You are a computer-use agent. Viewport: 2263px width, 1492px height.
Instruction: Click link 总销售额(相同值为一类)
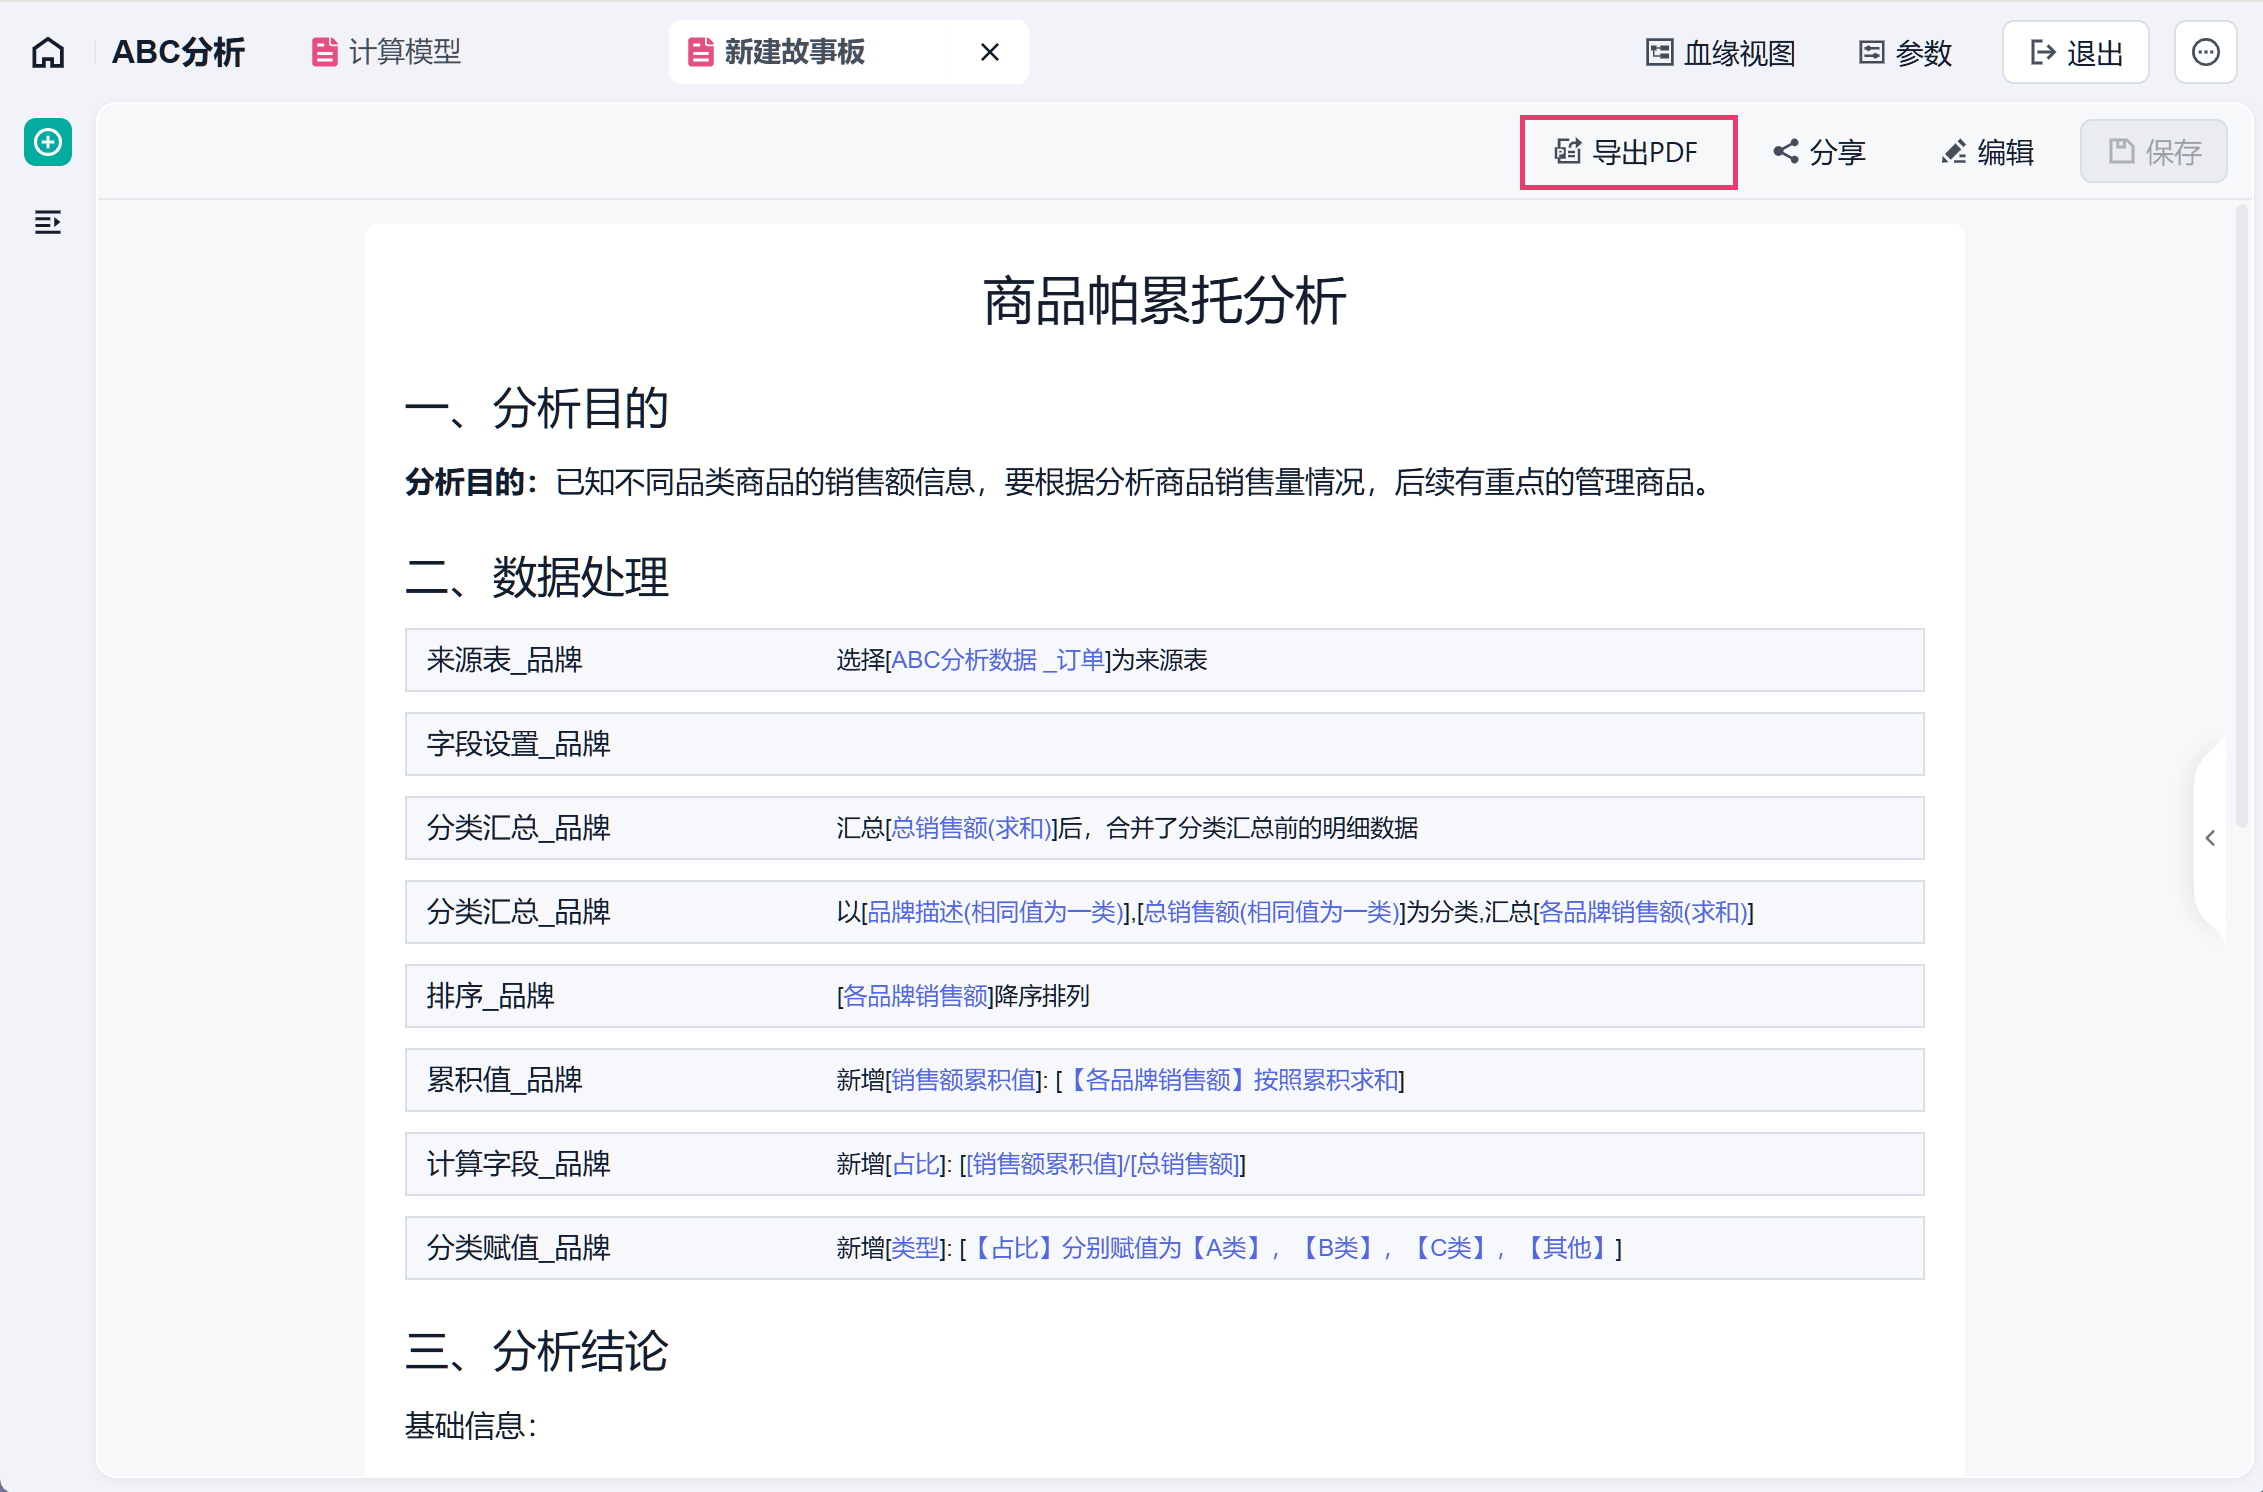(1271, 912)
